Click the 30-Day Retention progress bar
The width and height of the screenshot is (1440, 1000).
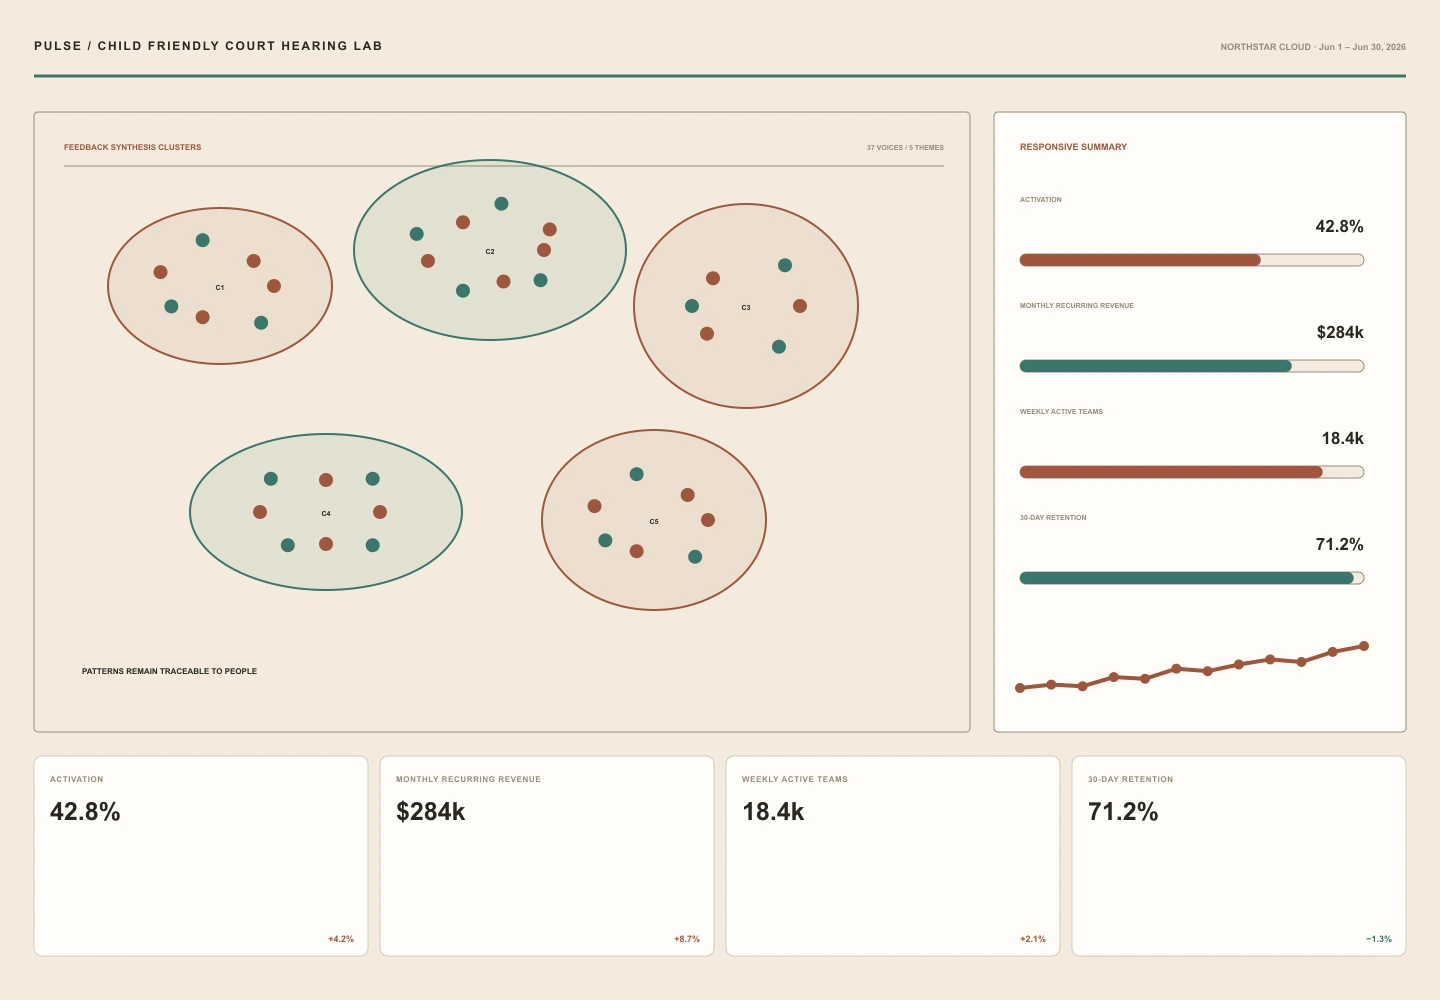point(1192,578)
